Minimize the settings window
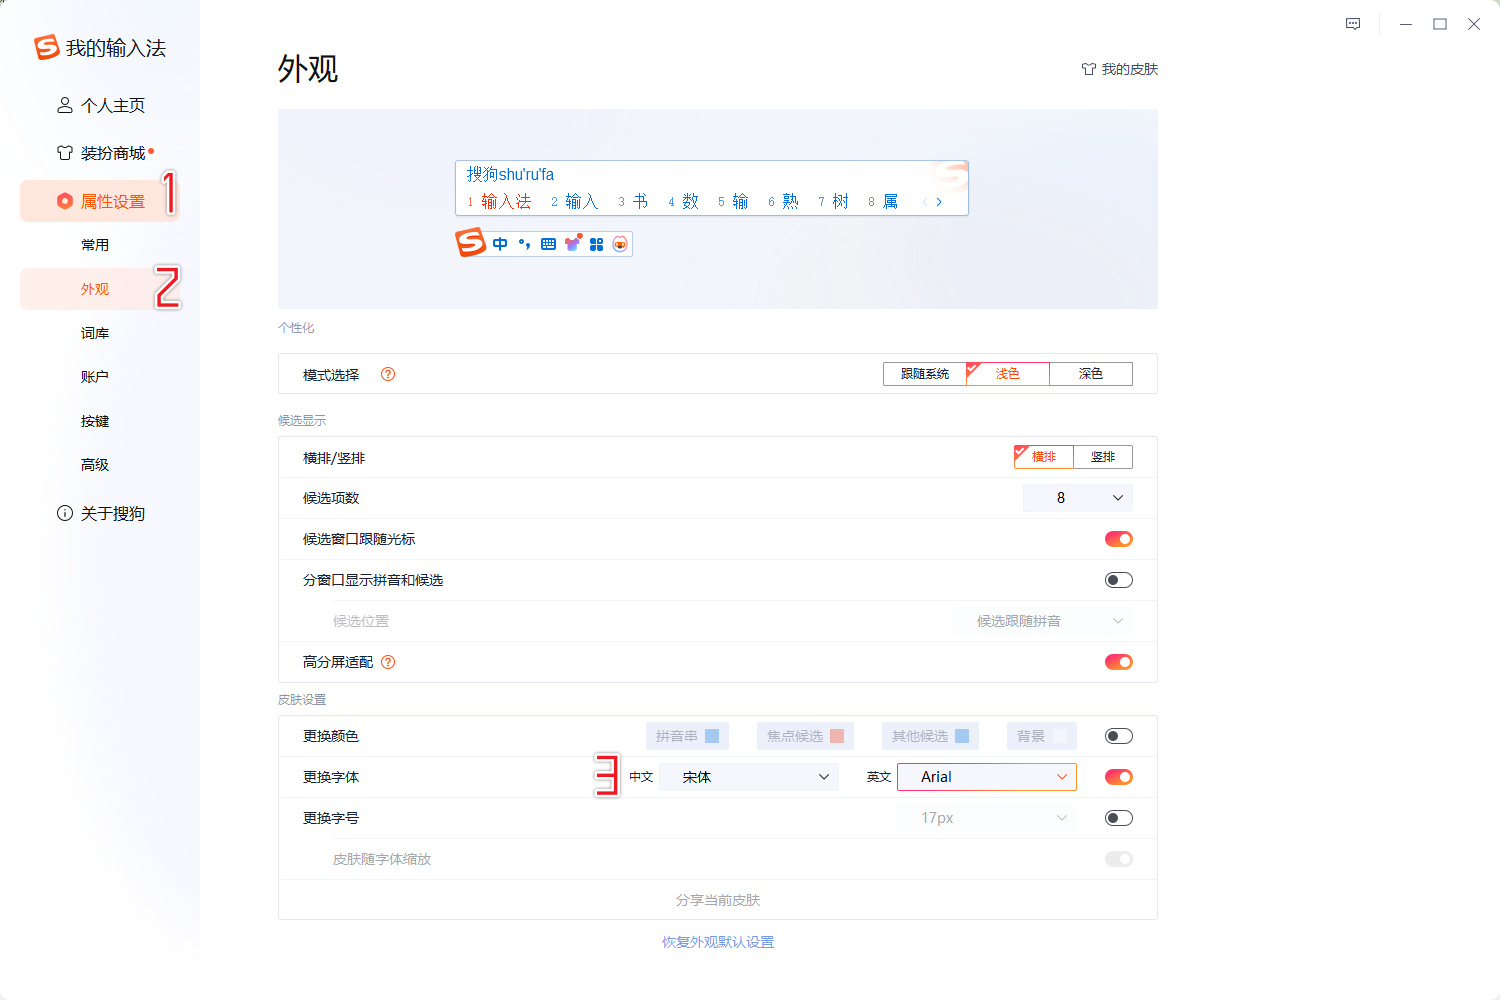Viewport: 1500px width, 1000px height. point(1406,24)
